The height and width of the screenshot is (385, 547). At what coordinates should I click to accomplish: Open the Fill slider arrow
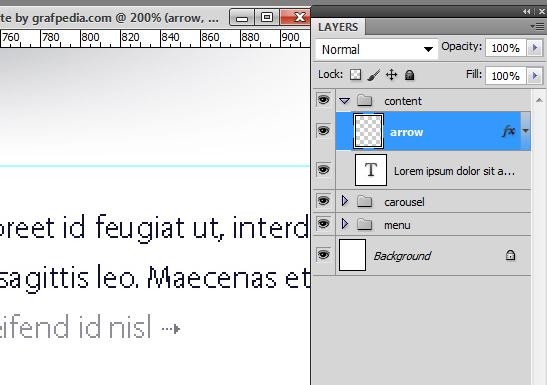(535, 75)
